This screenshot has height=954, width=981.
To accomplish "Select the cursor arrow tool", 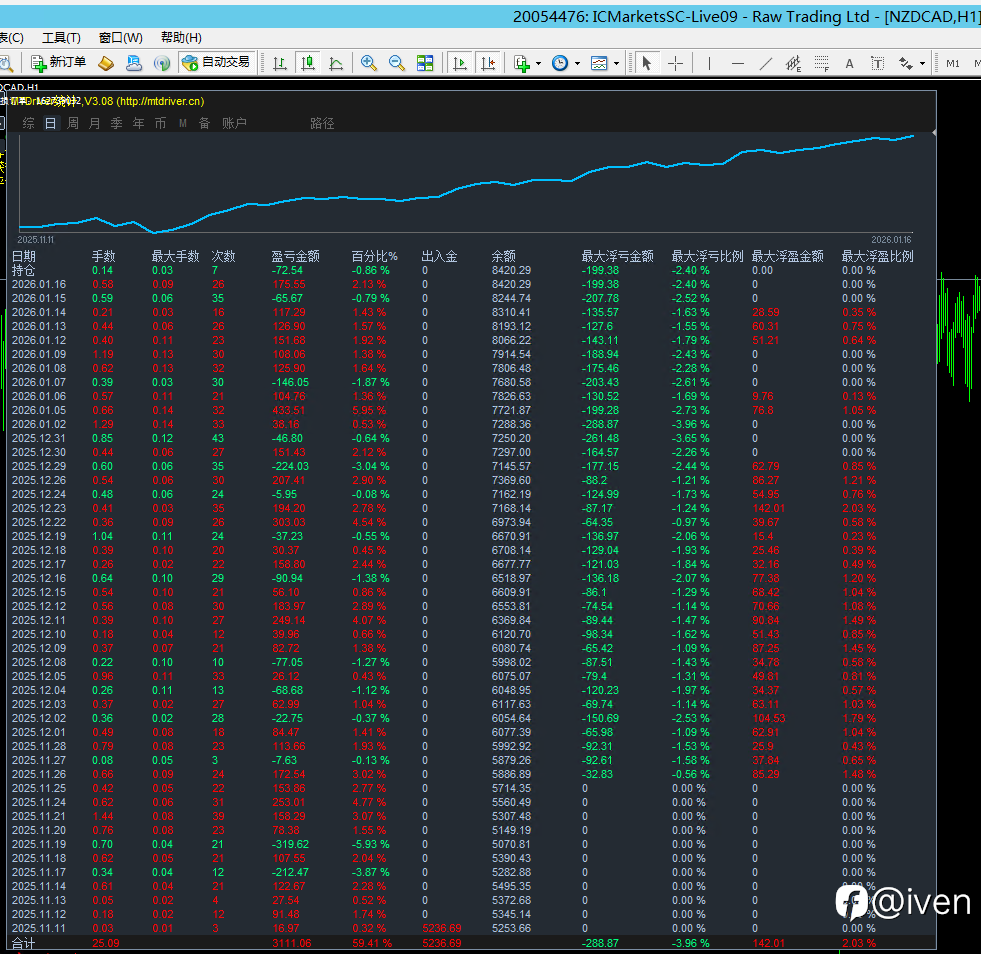I will 647,63.
